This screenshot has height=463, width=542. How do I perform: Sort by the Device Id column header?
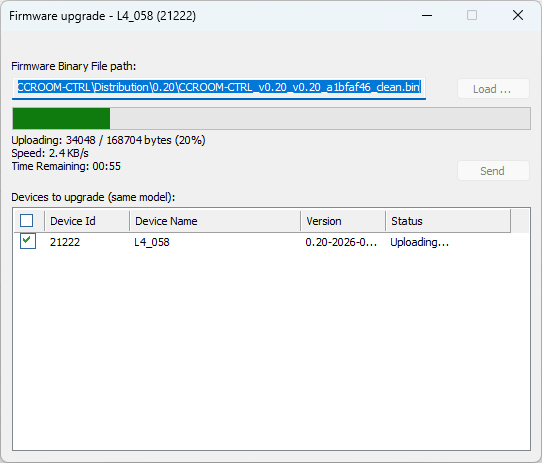click(x=87, y=221)
